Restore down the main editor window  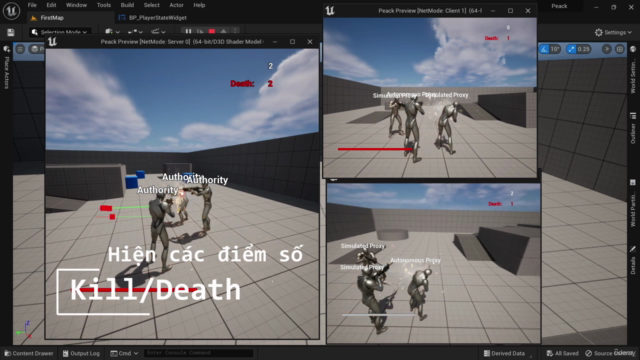(x=613, y=7)
